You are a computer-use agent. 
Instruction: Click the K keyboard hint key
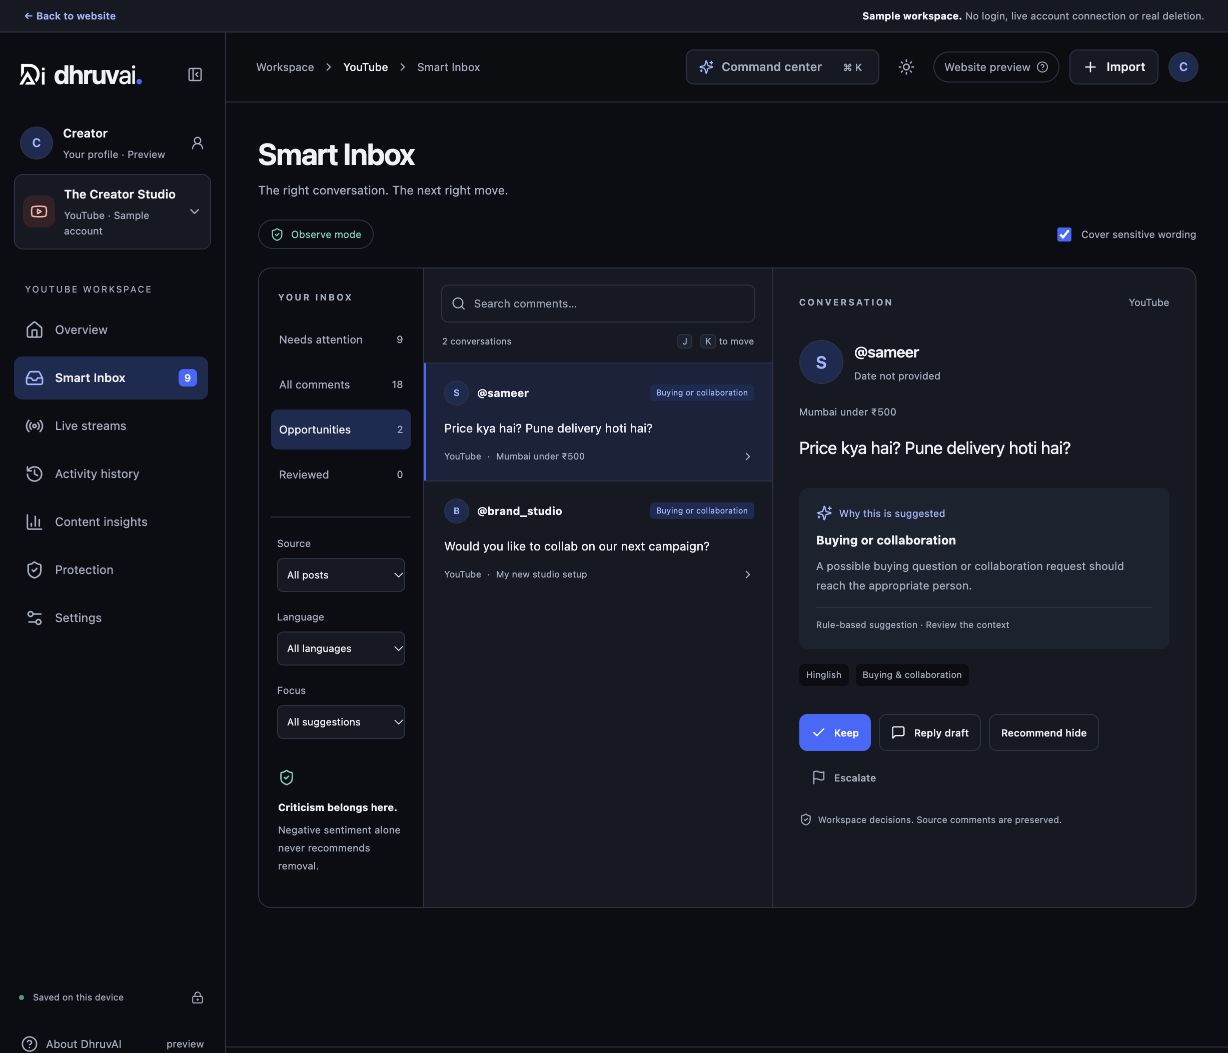[708, 341]
